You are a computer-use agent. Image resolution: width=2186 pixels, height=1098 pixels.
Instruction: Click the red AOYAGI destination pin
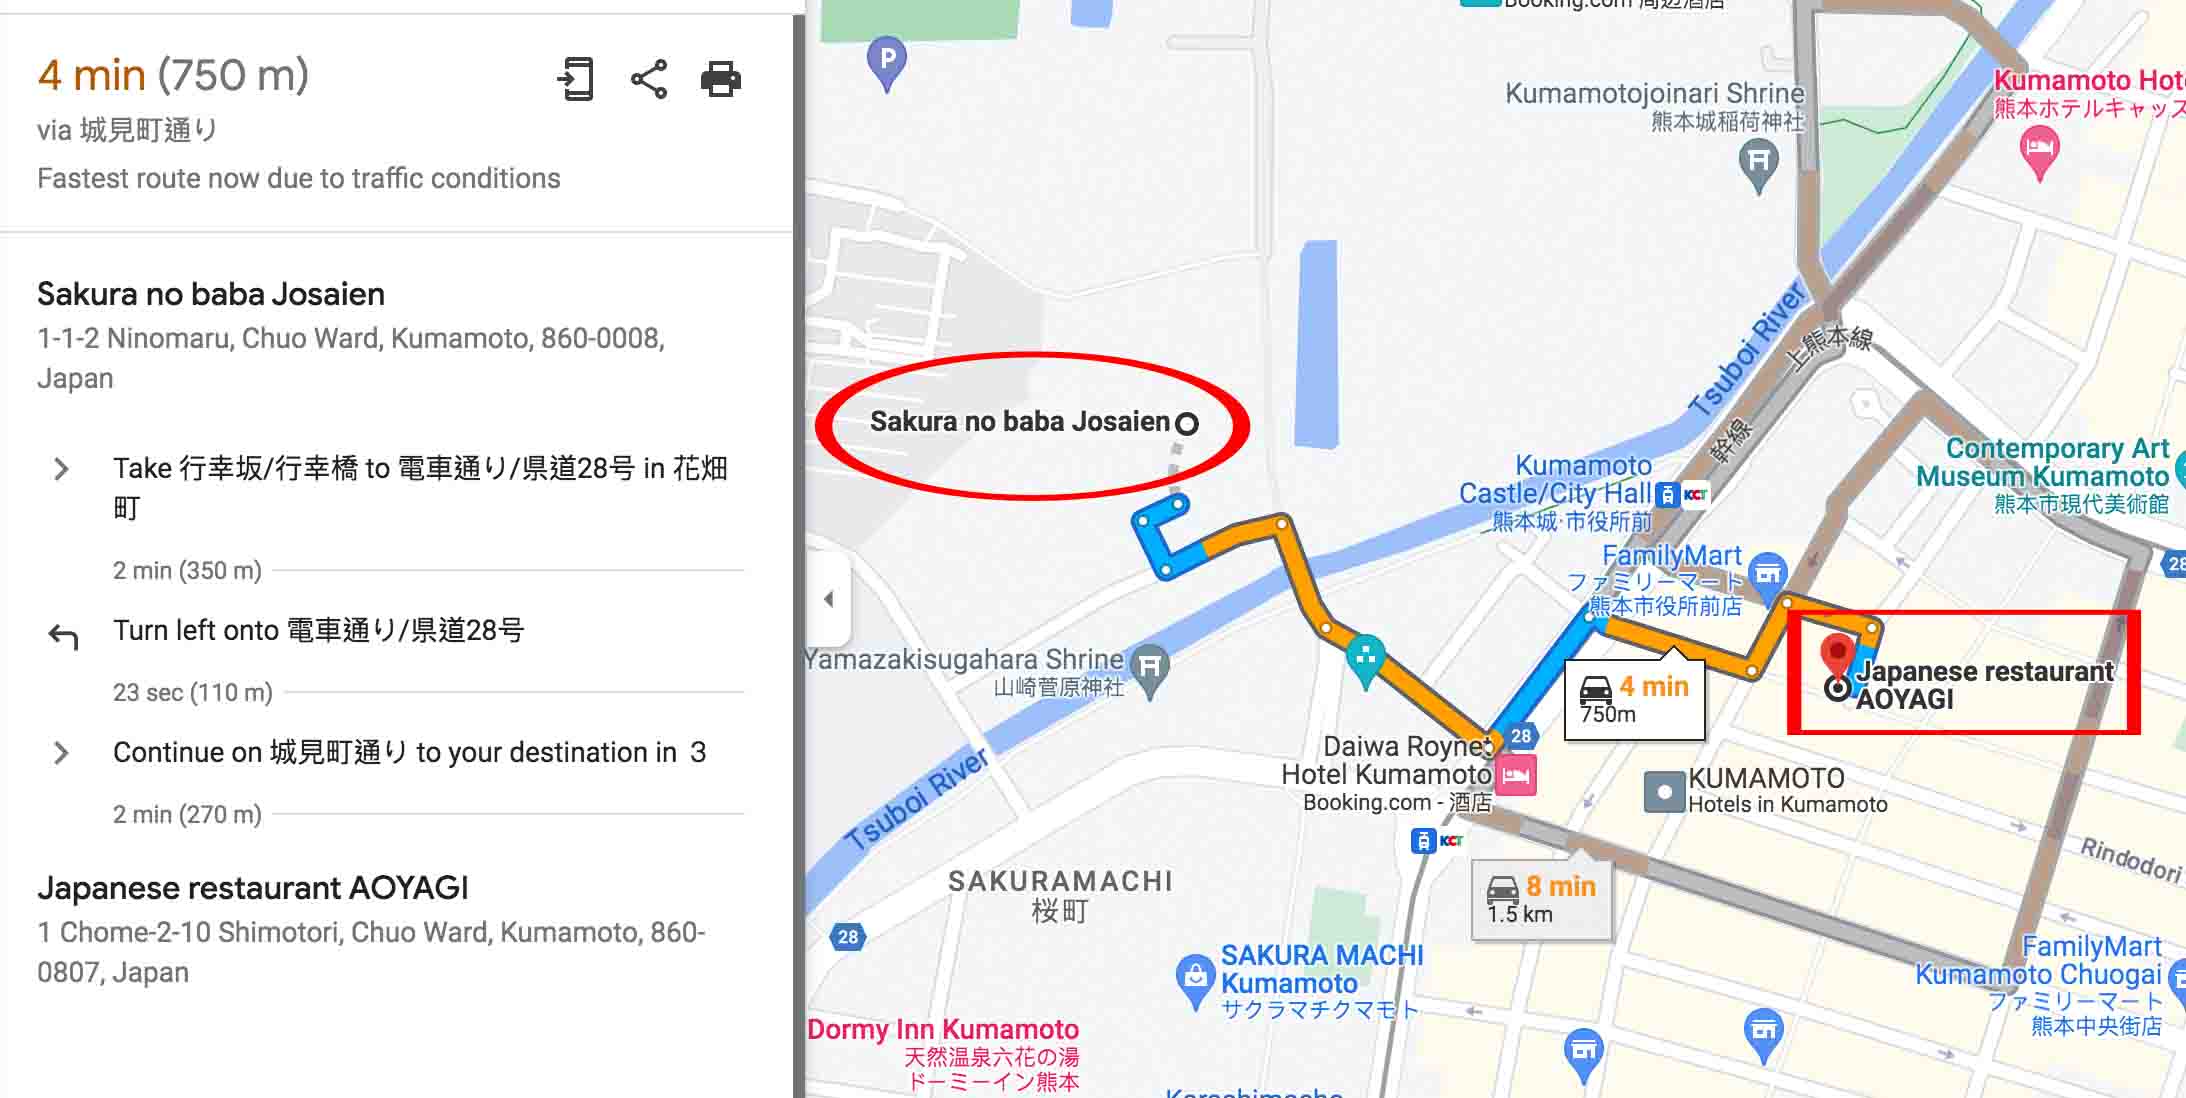(x=1836, y=656)
